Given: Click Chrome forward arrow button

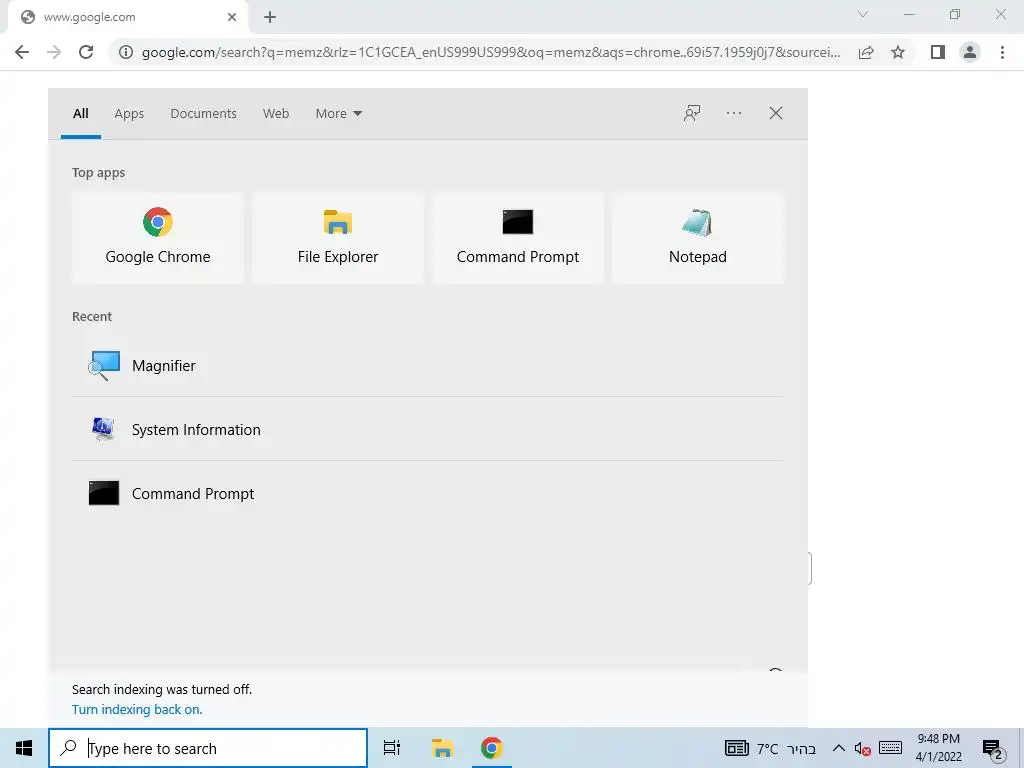Looking at the screenshot, I should (54, 52).
